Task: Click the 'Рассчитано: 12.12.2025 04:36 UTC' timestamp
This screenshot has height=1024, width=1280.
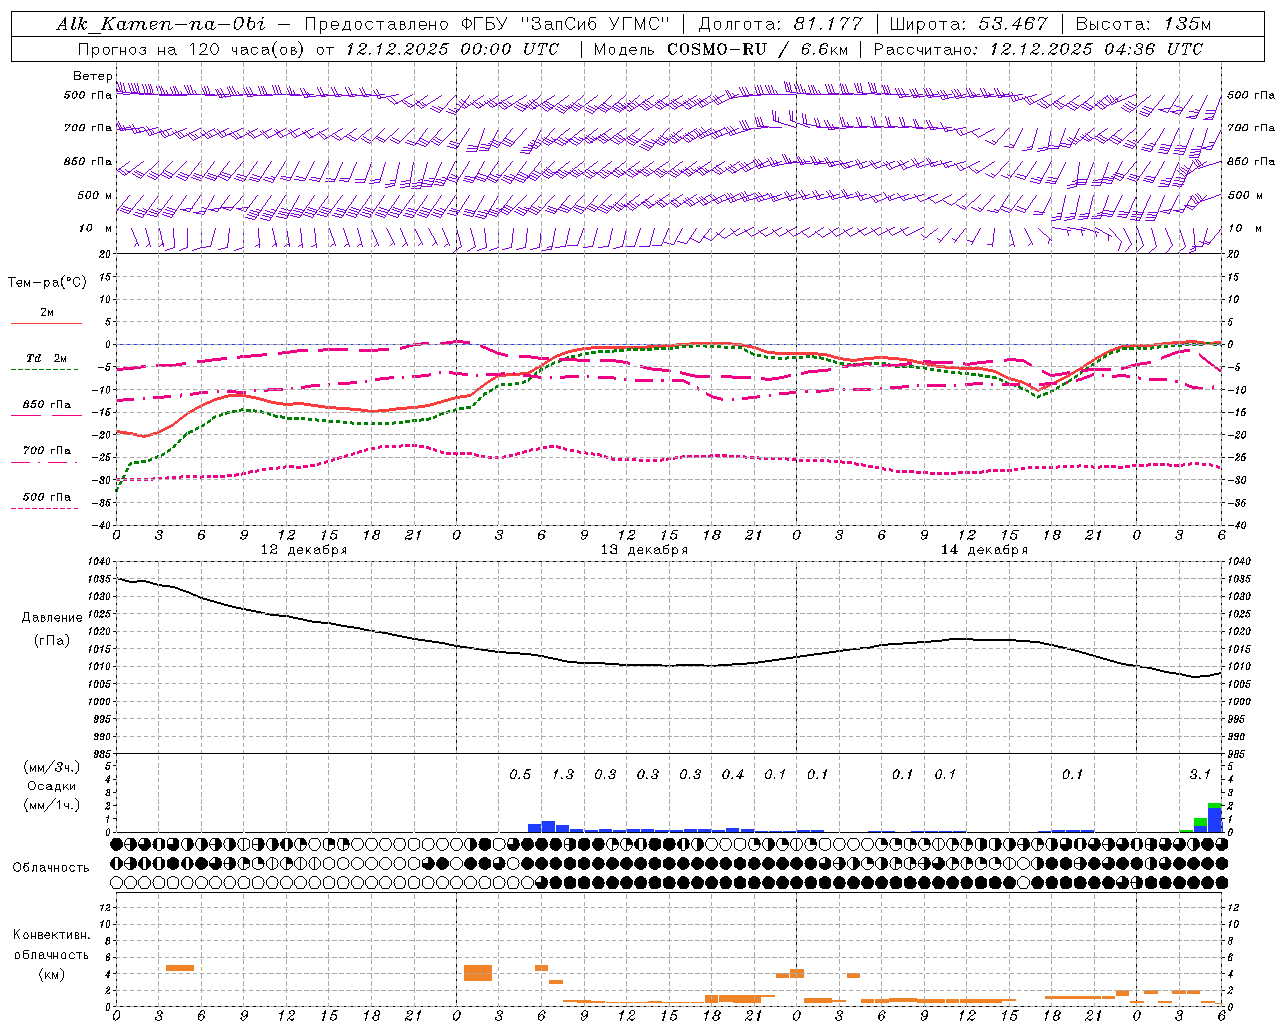Action: coord(1038,49)
